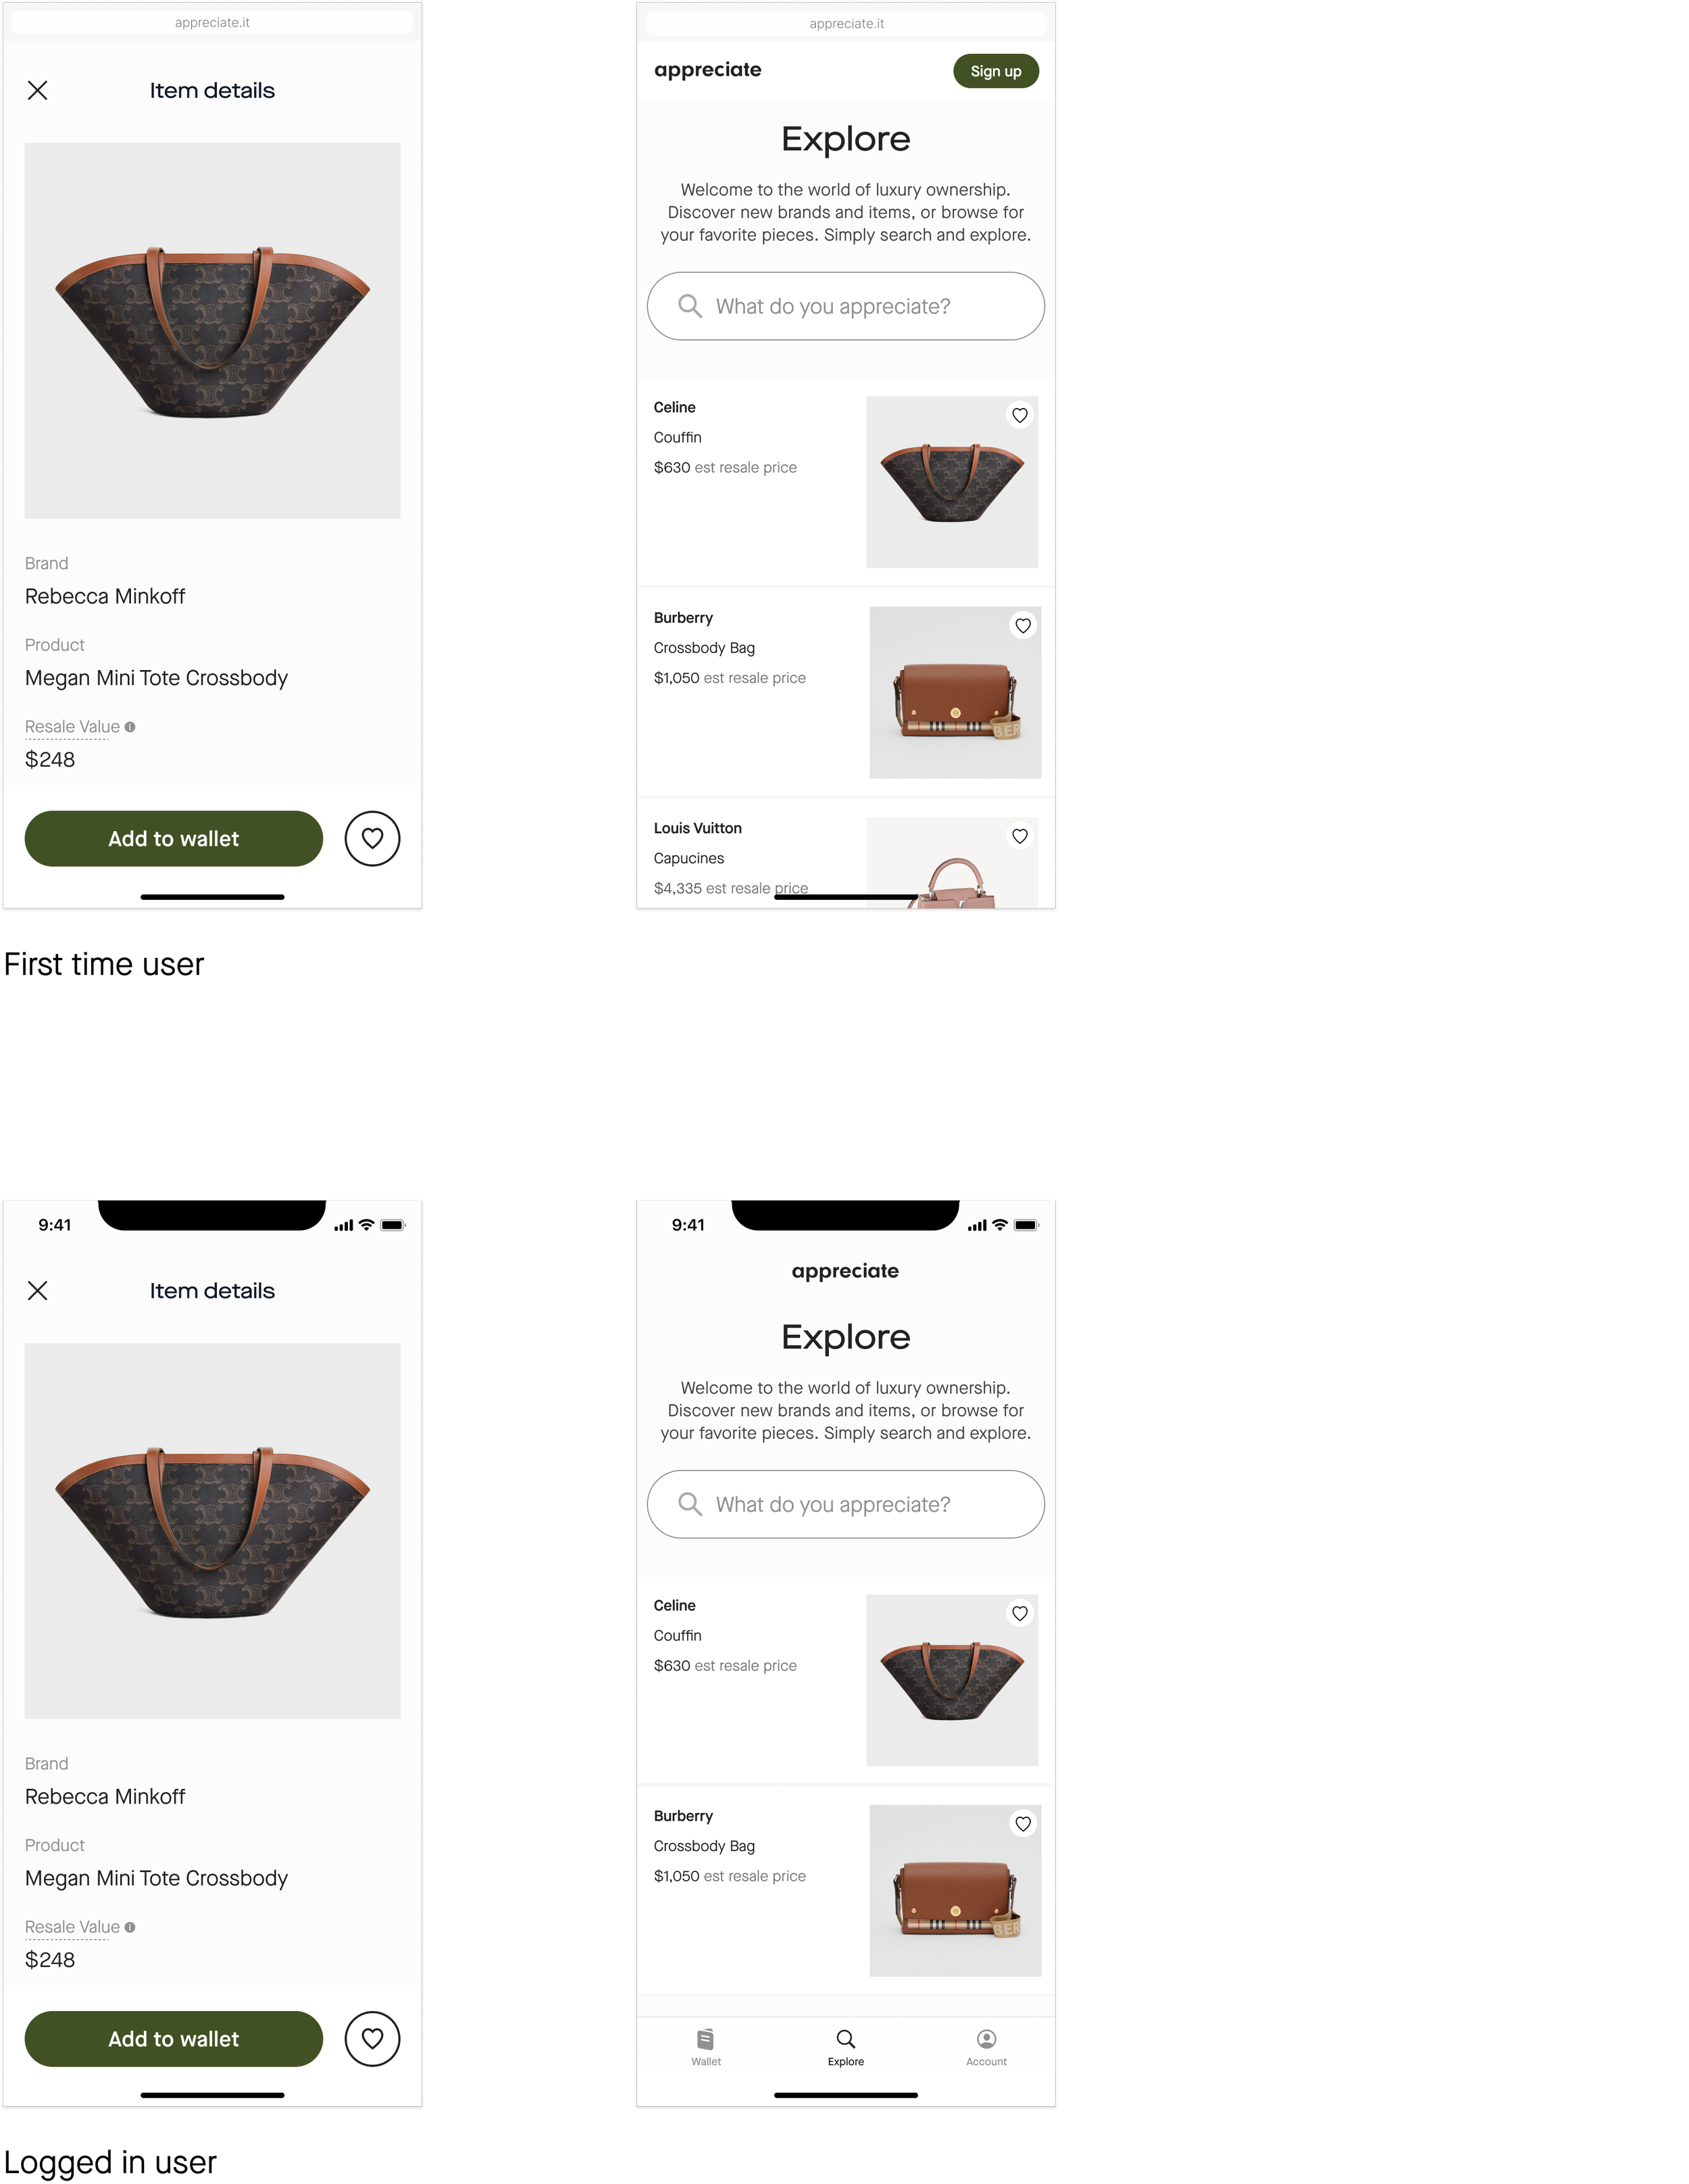
Task: Click Add to wallet on first-time user screen
Action: pyautogui.click(x=174, y=838)
